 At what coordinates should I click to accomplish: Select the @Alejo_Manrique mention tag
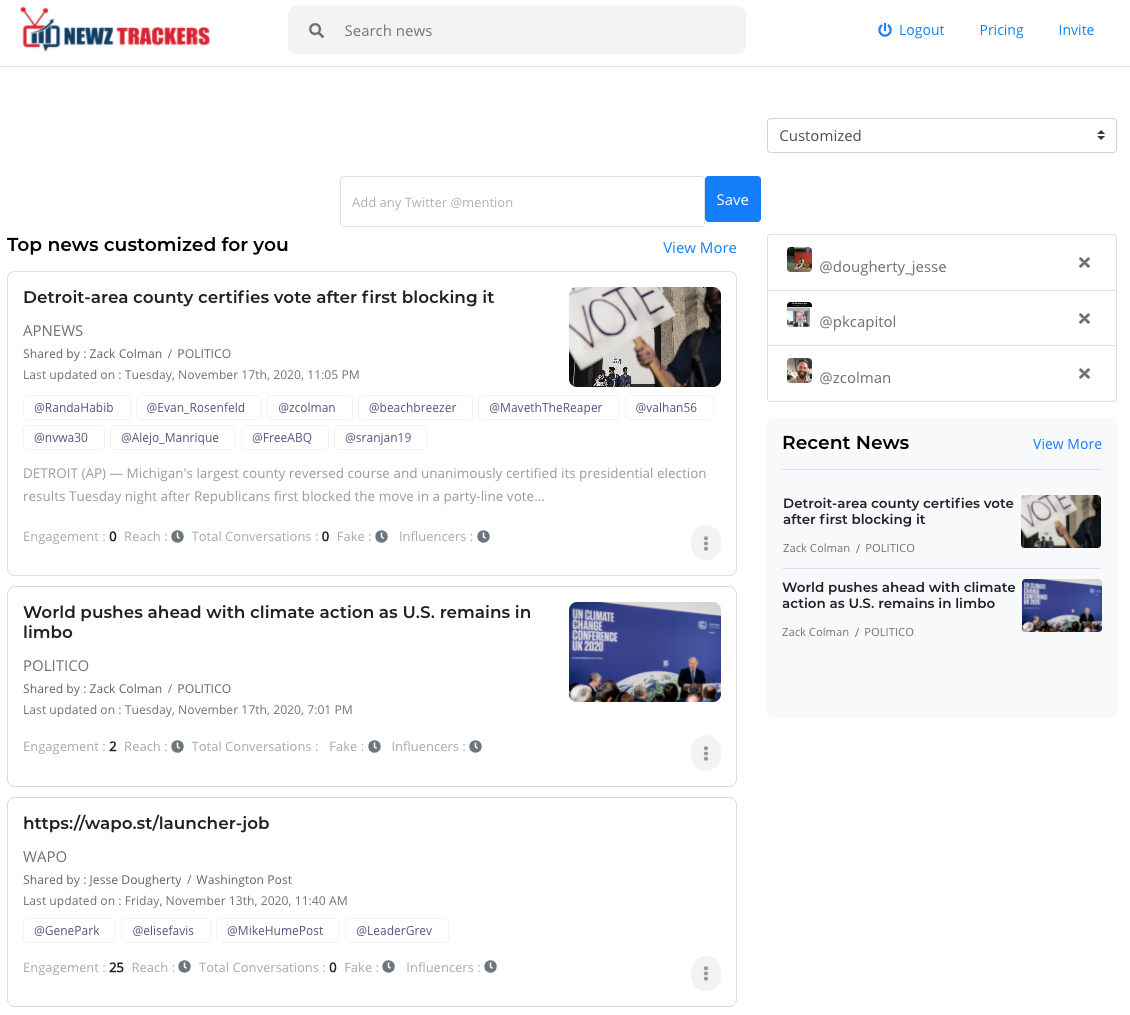tap(172, 438)
